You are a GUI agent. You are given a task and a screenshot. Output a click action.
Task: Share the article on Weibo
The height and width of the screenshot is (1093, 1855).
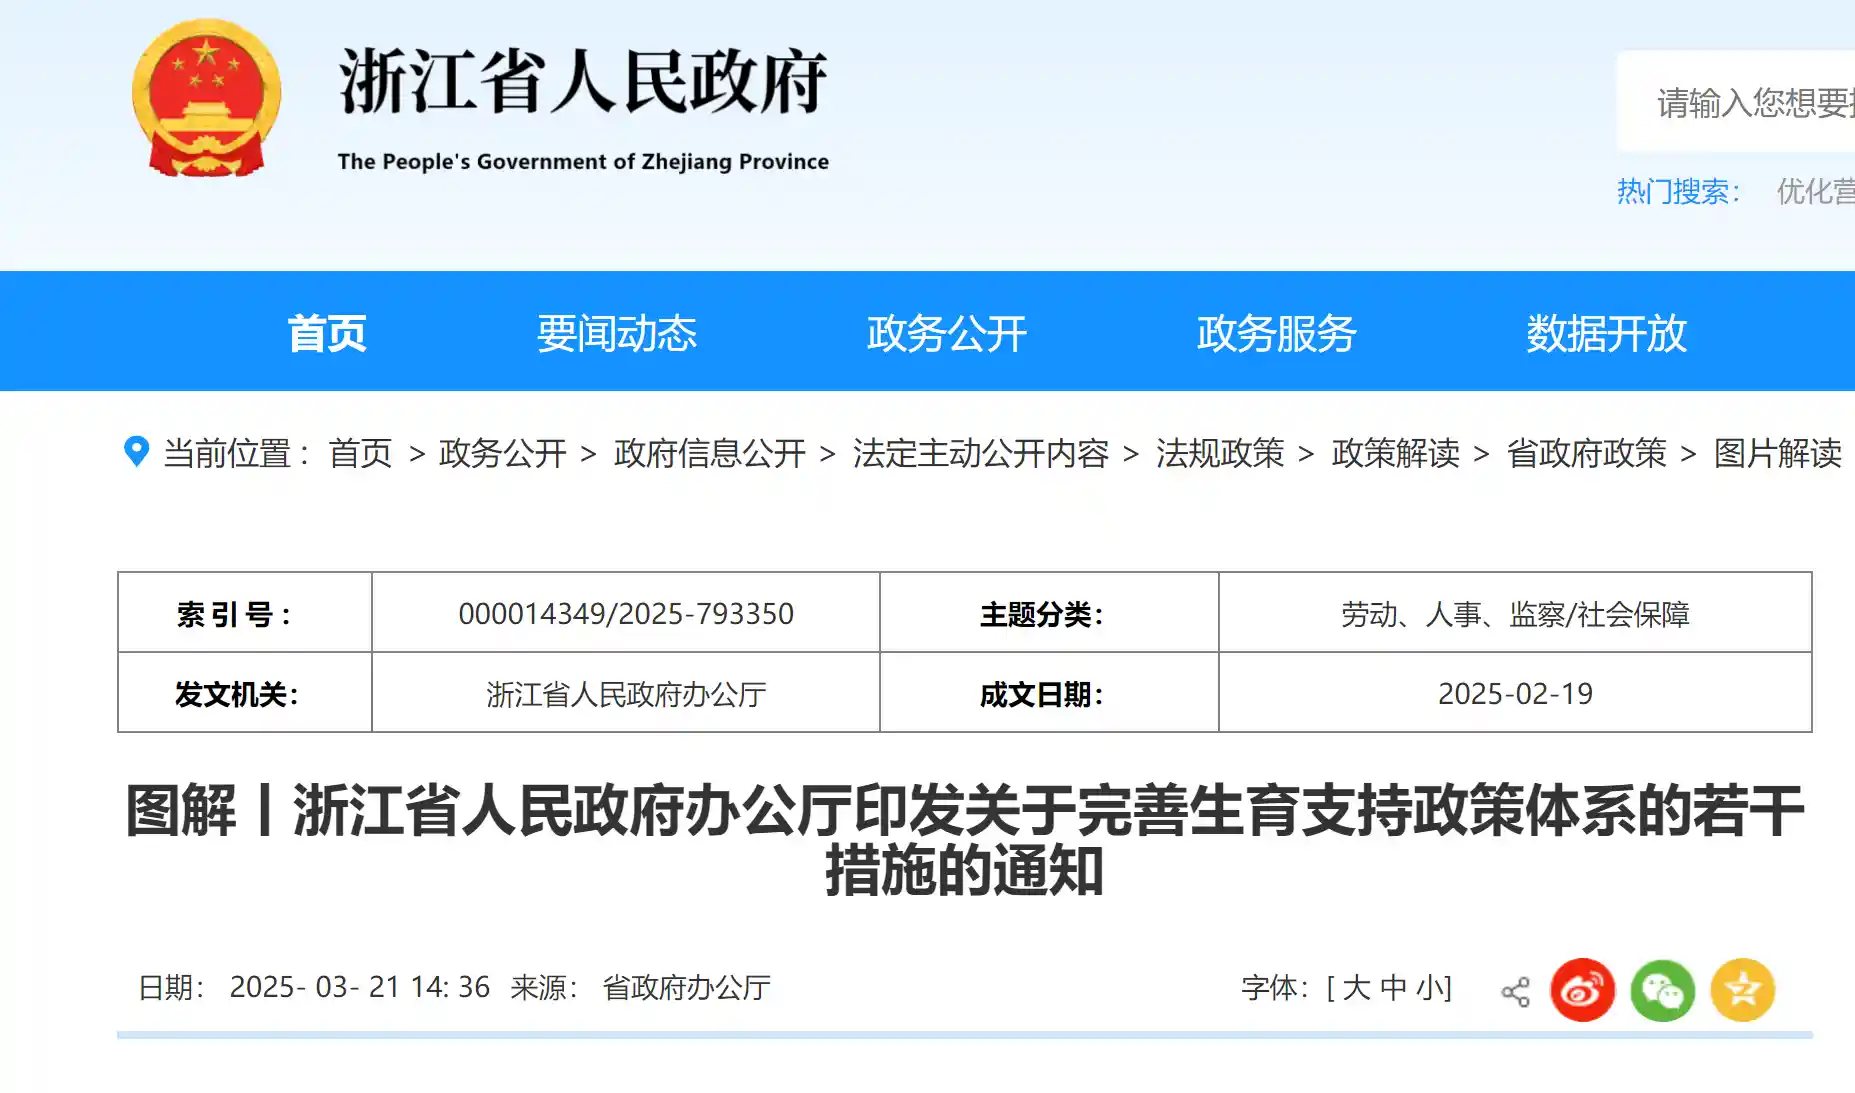[1583, 989]
